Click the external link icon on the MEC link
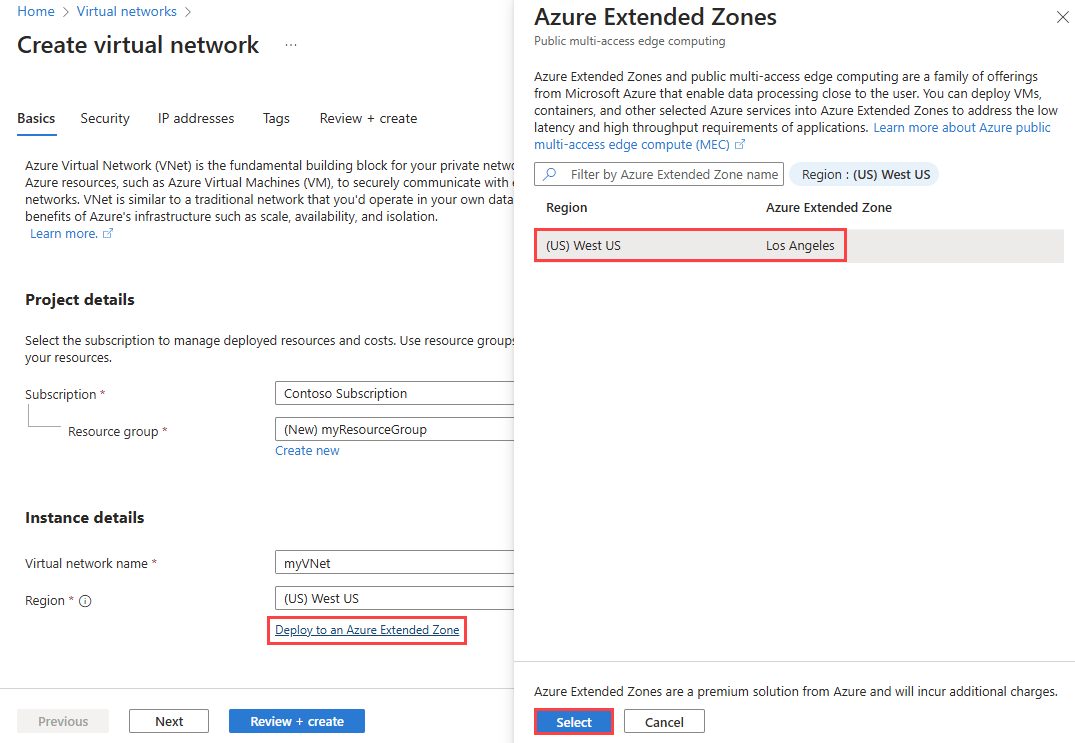This screenshot has width=1075, height=743. pyautogui.click(x=742, y=144)
